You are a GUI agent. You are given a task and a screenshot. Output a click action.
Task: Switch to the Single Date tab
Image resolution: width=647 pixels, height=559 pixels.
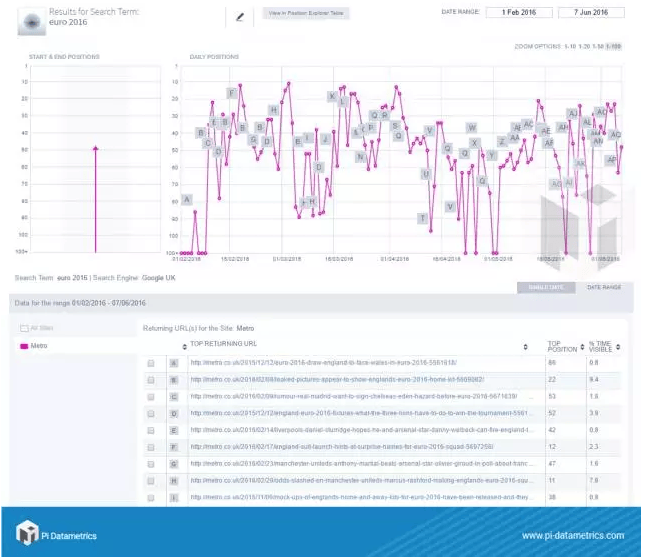545,287
